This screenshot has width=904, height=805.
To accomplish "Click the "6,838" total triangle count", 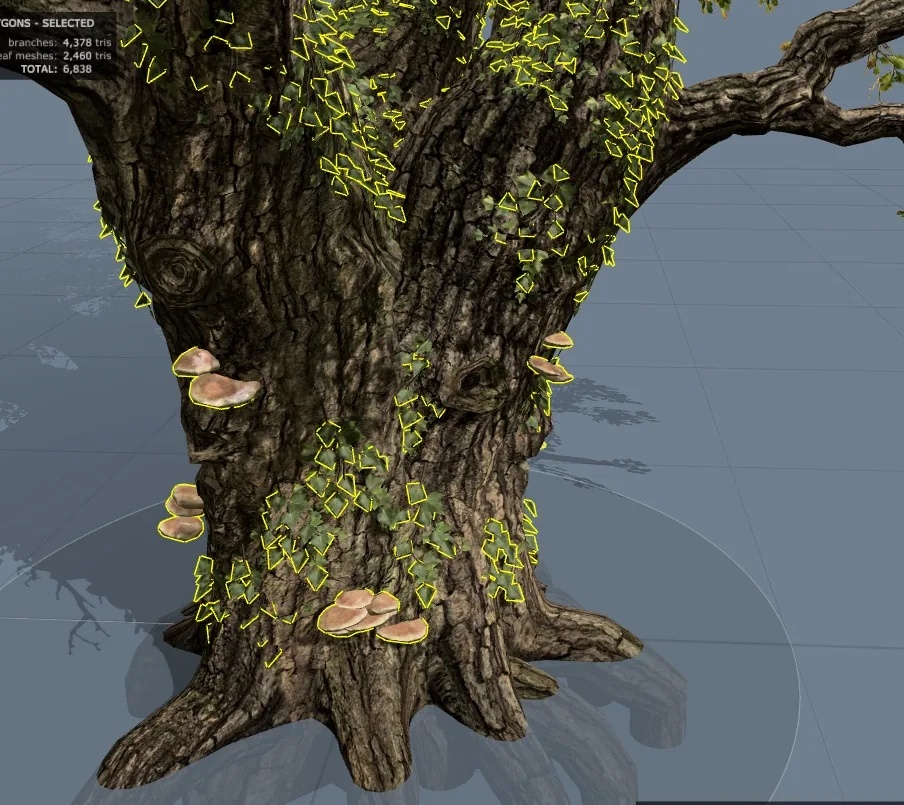I will [77, 69].
